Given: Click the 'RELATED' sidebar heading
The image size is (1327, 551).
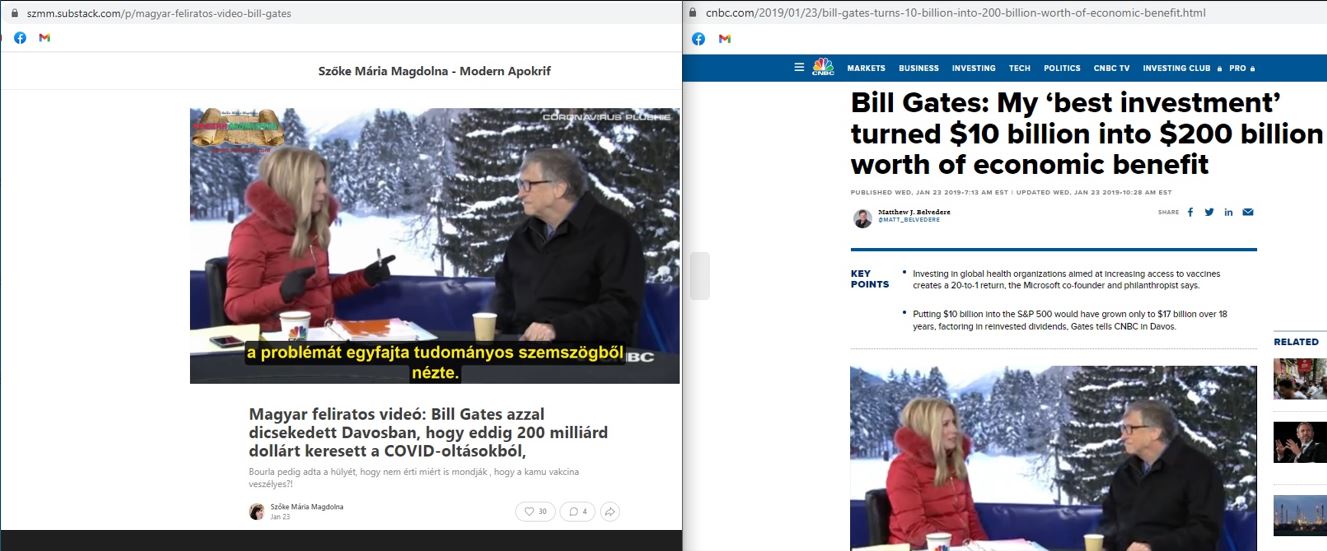Looking at the screenshot, I should (x=1296, y=342).
